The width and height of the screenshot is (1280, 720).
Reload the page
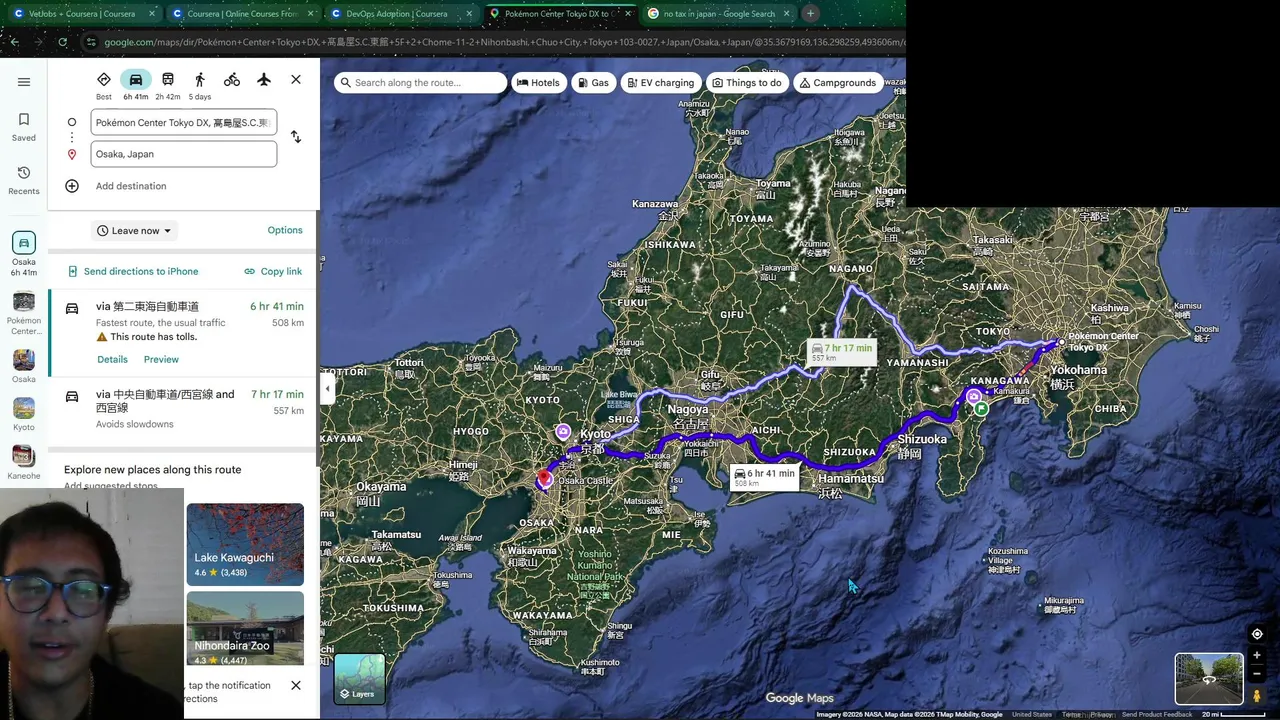(62, 42)
